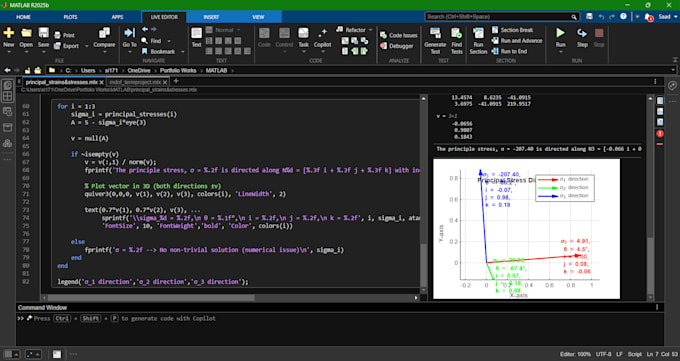Click the Go To icon
Image resolution: width=680 pixels, height=361 pixels.
pos(129,33)
